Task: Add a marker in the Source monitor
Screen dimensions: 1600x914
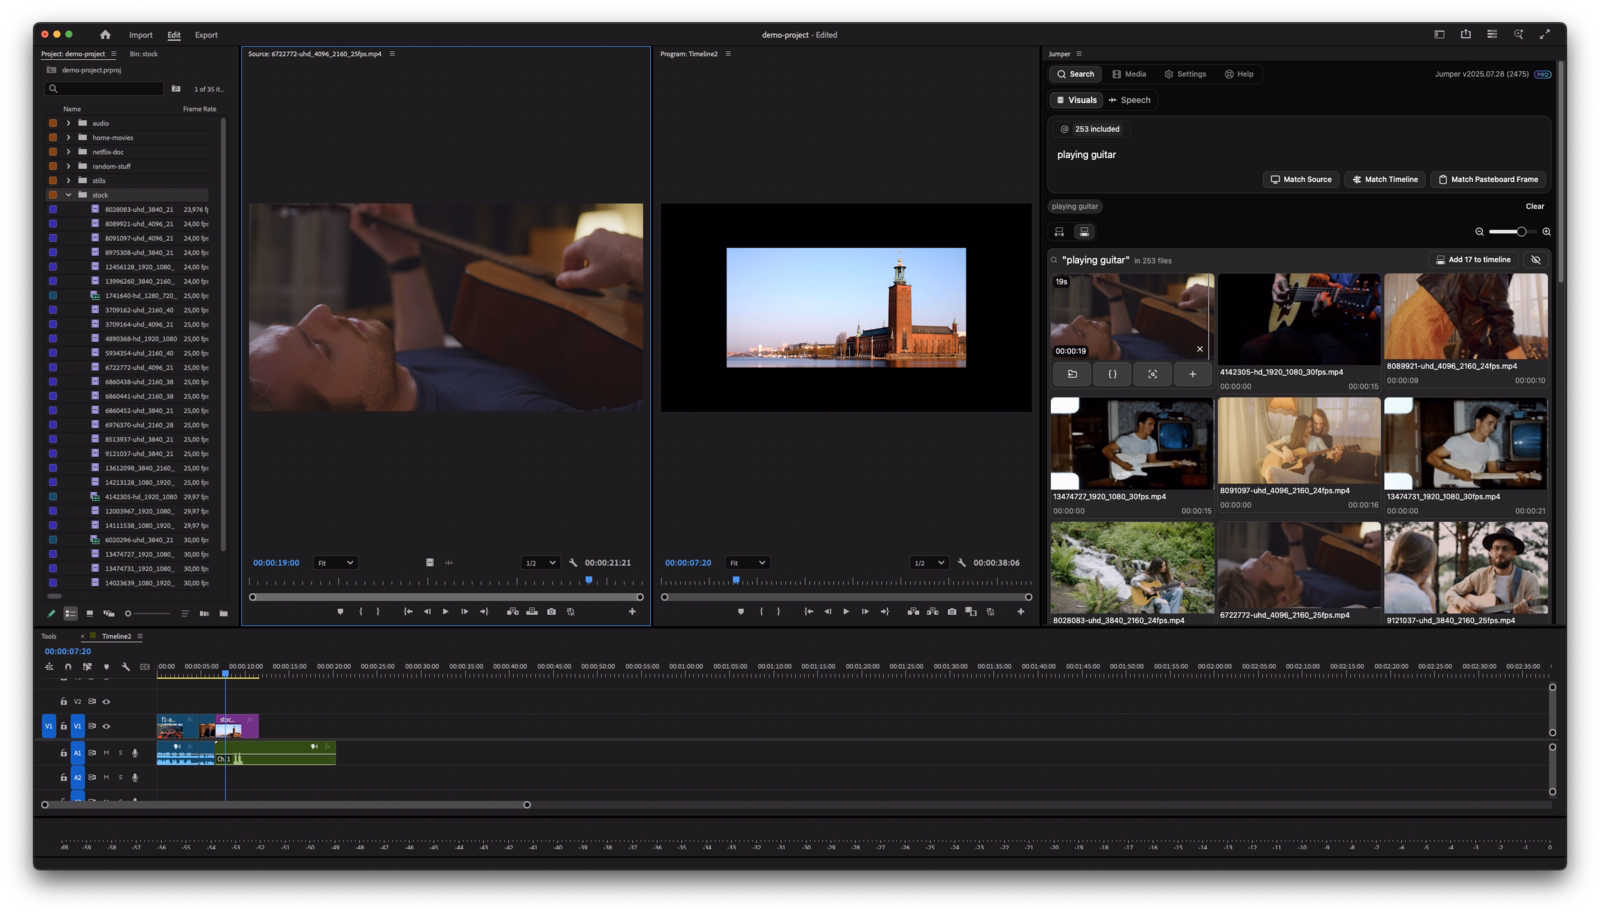Action: 340,612
